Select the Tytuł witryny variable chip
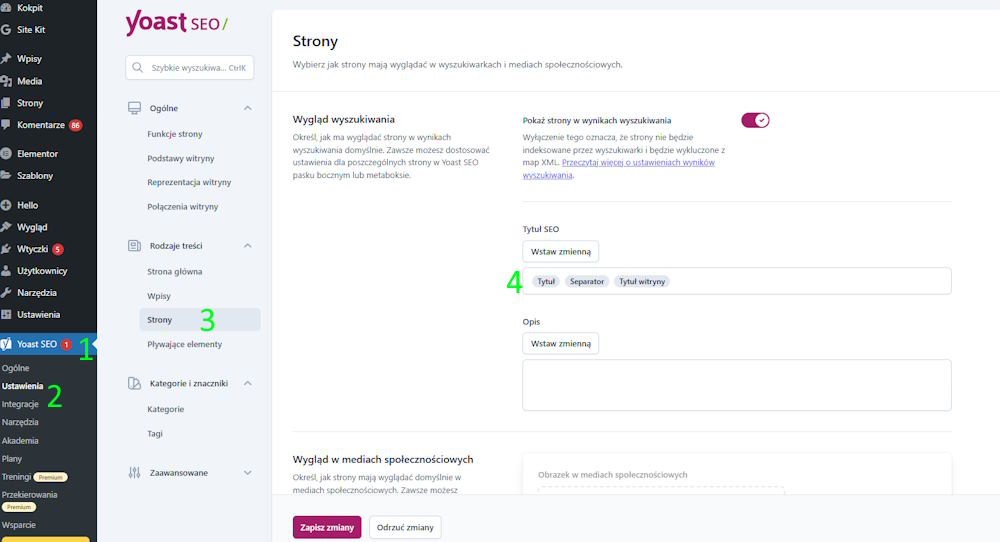 point(642,281)
